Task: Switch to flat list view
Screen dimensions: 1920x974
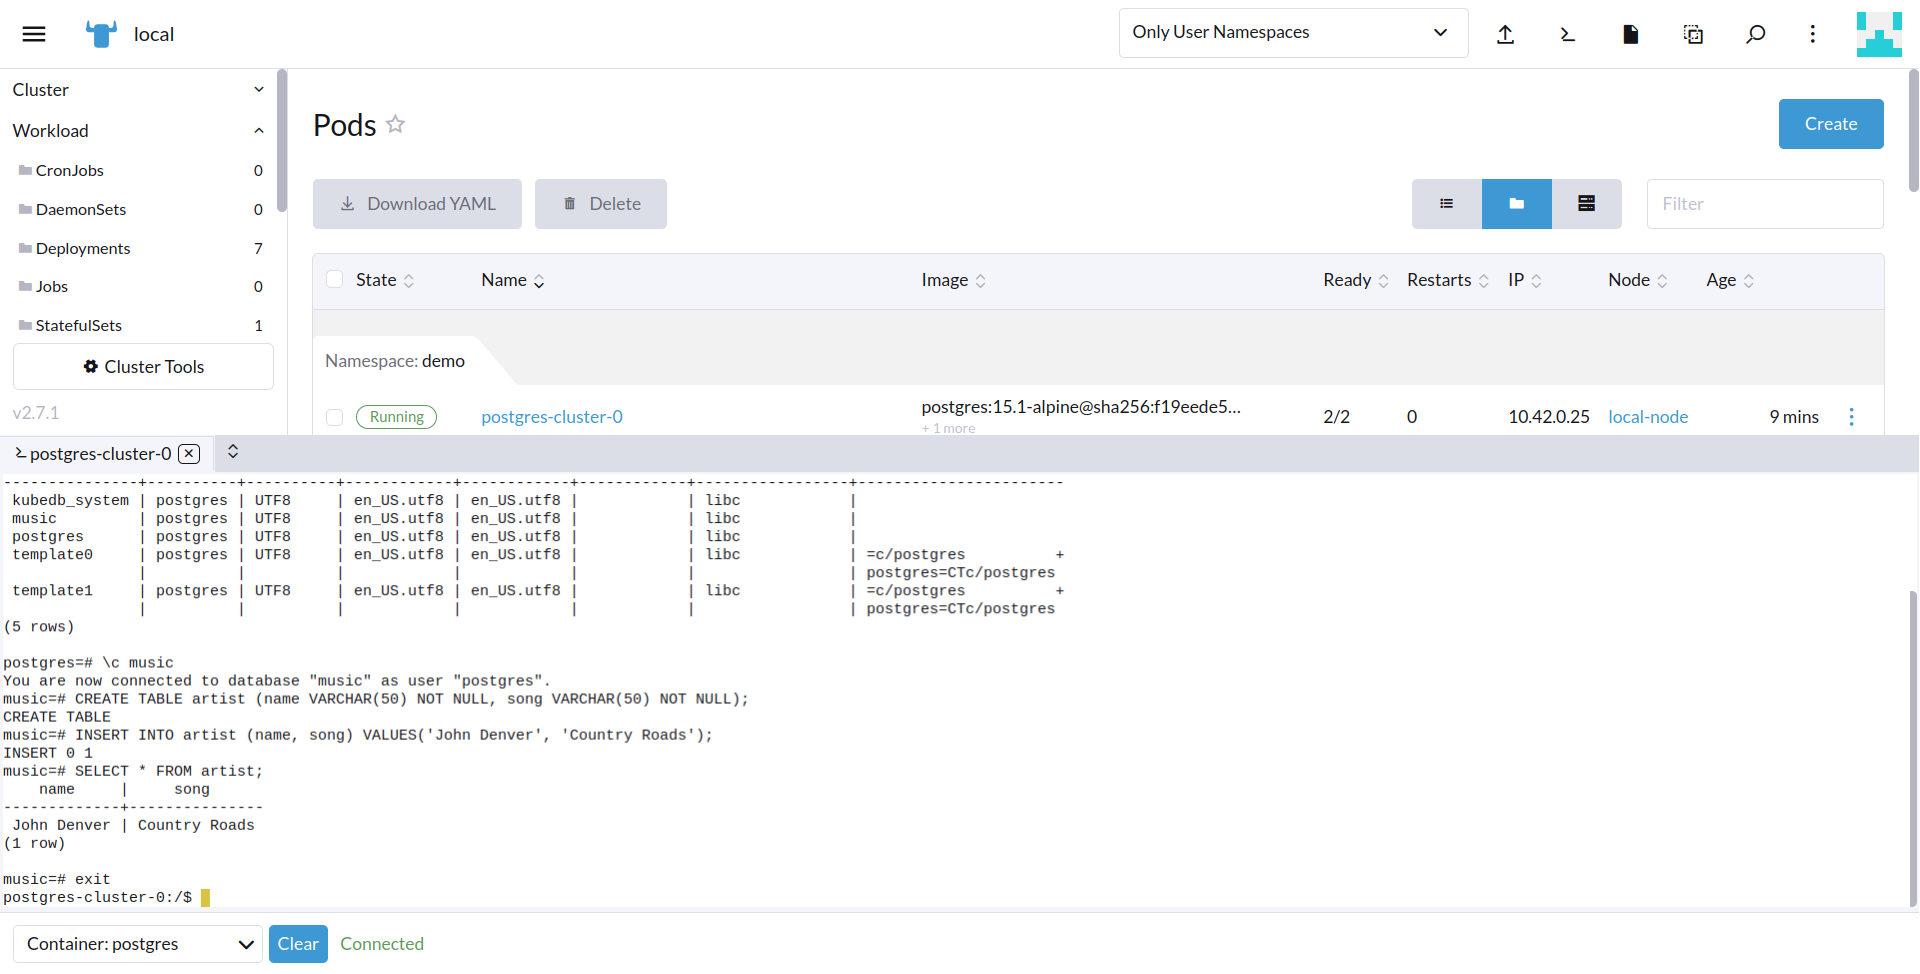Action: (x=1446, y=204)
